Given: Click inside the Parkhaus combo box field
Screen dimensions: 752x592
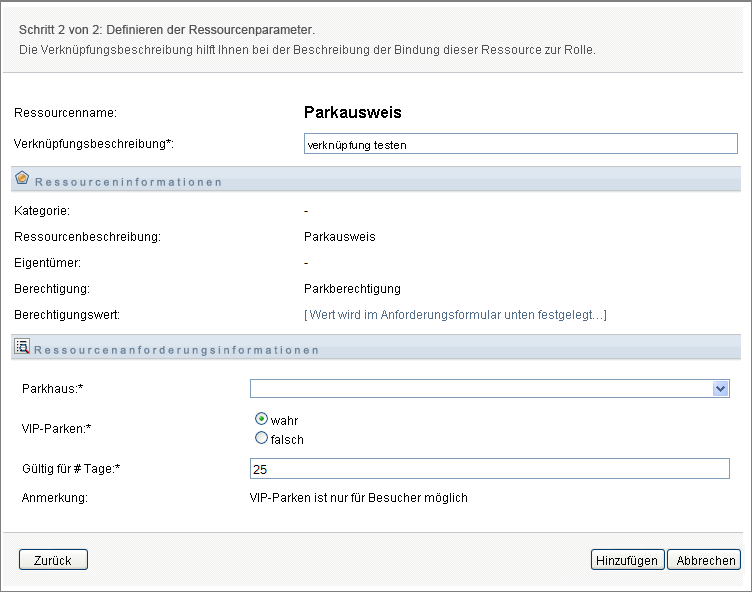Looking at the screenshot, I should 480,389.
